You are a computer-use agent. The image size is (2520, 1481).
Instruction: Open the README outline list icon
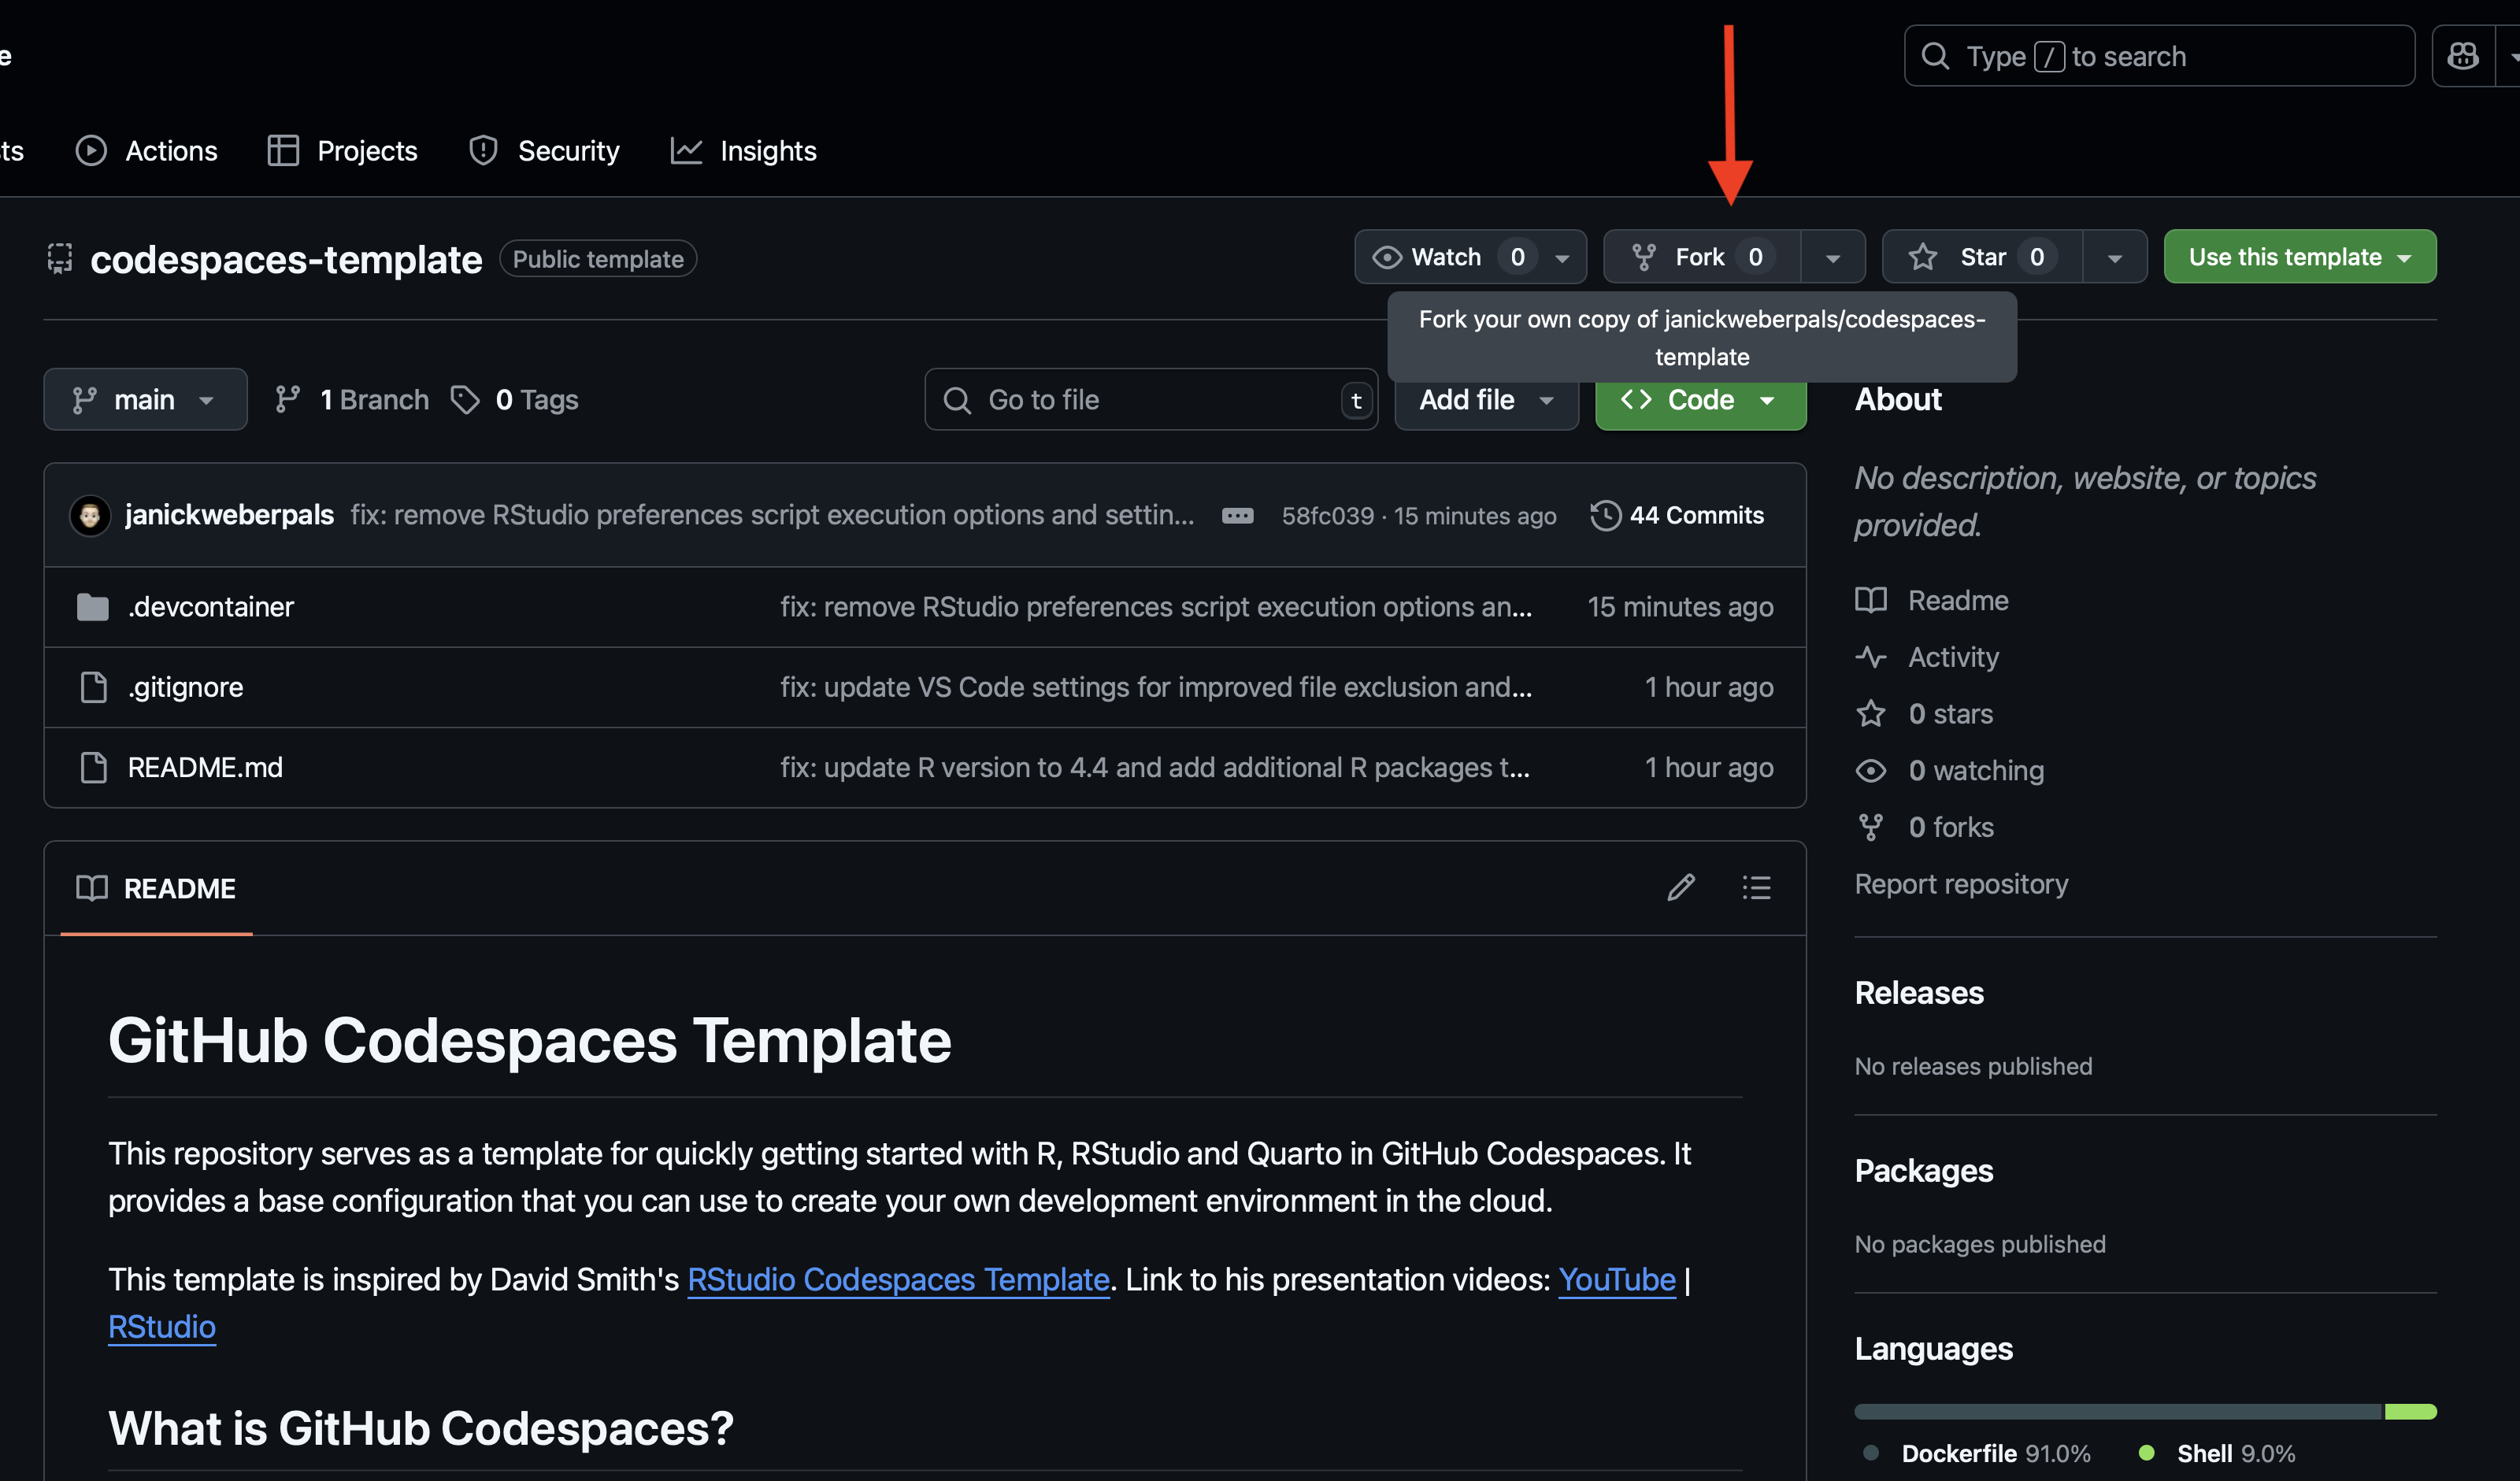pyautogui.click(x=1756, y=887)
